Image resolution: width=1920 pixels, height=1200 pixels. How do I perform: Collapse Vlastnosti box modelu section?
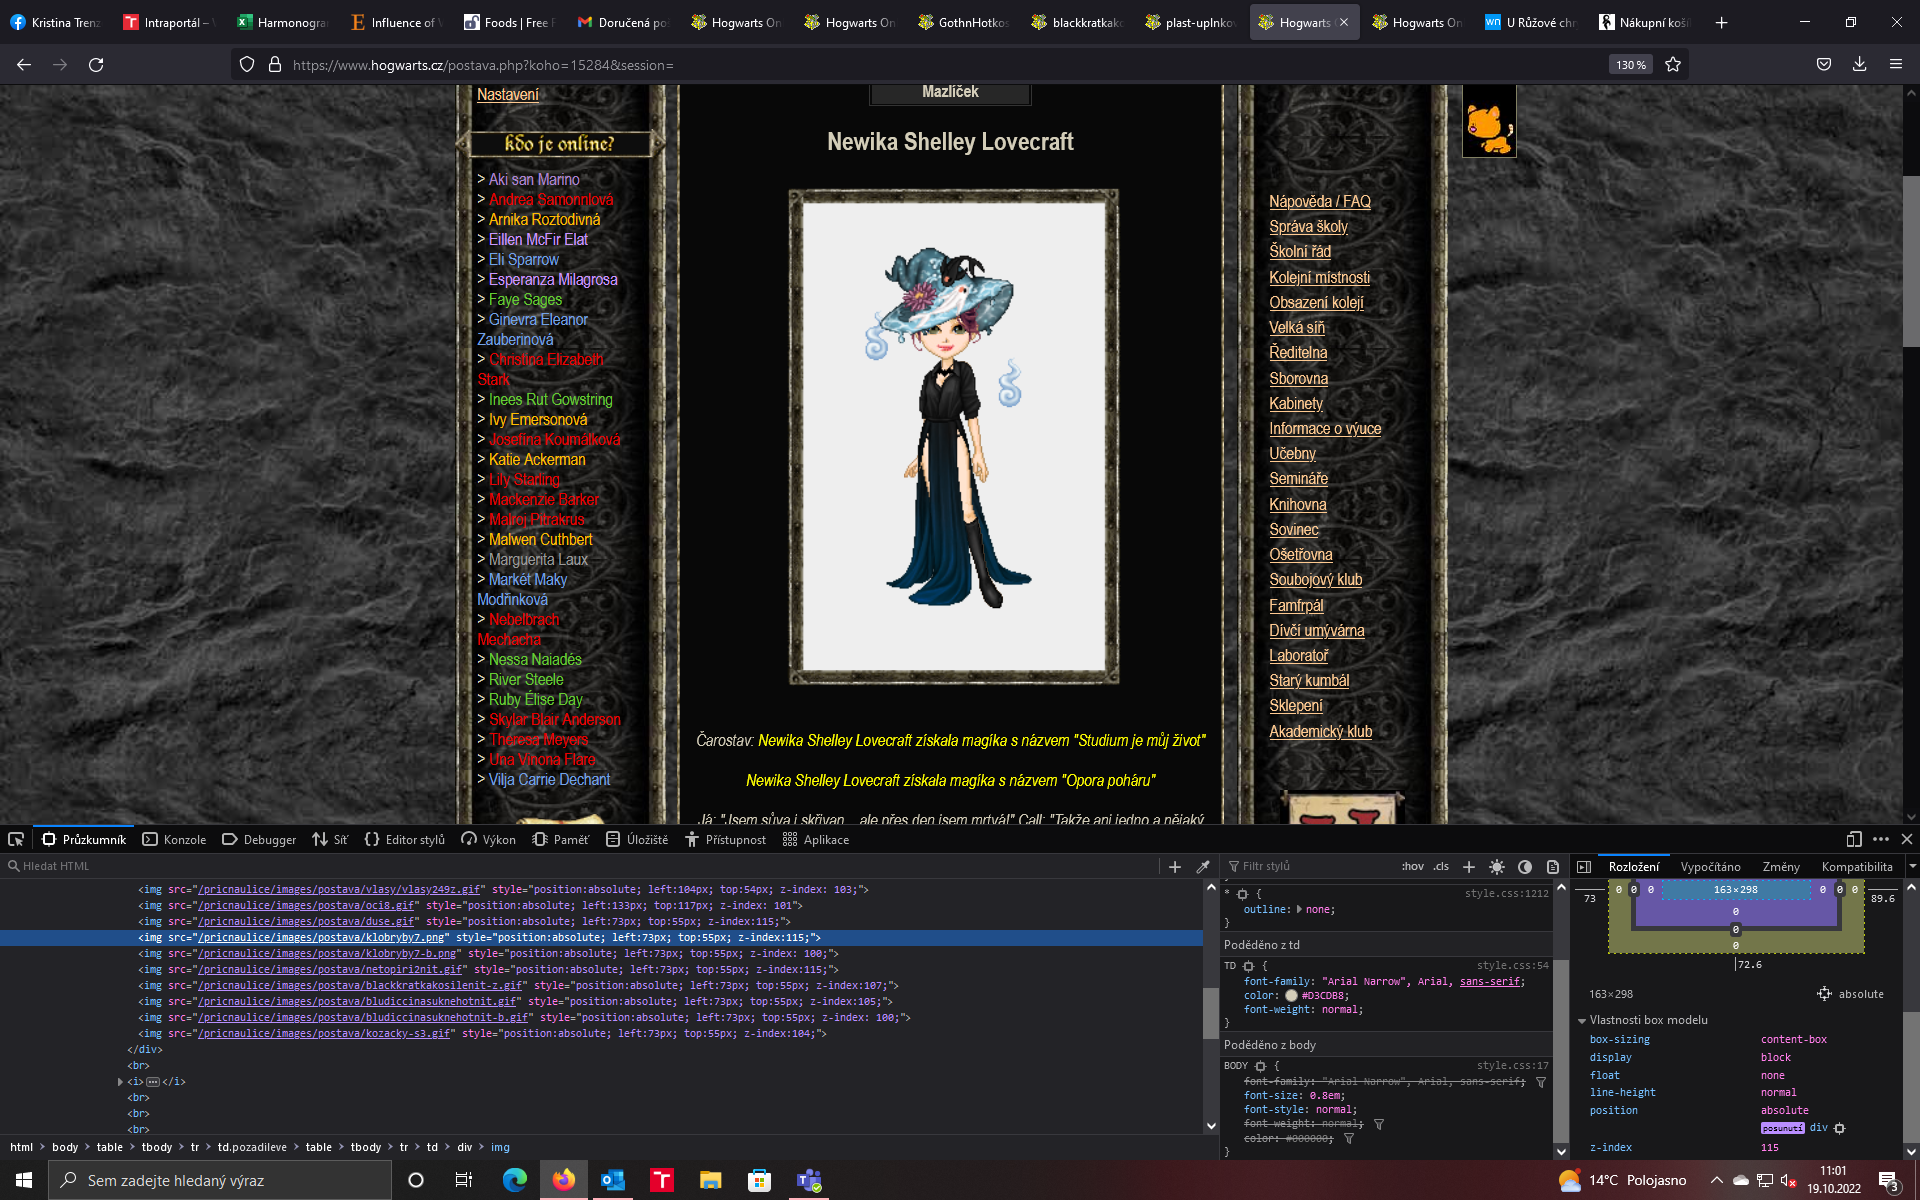(1582, 1020)
